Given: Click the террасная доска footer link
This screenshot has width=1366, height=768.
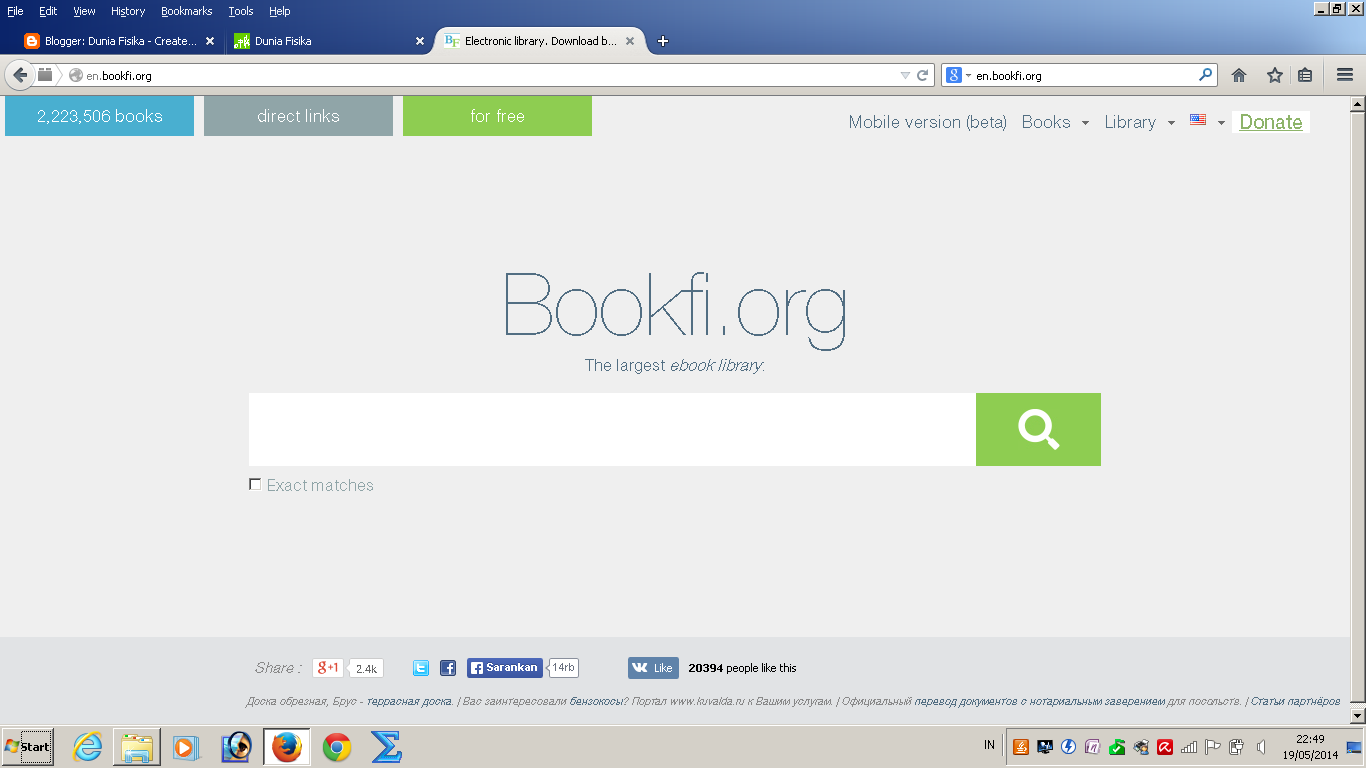Looking at the screenshot, I should pyautogui.click(x=410, y=701).
